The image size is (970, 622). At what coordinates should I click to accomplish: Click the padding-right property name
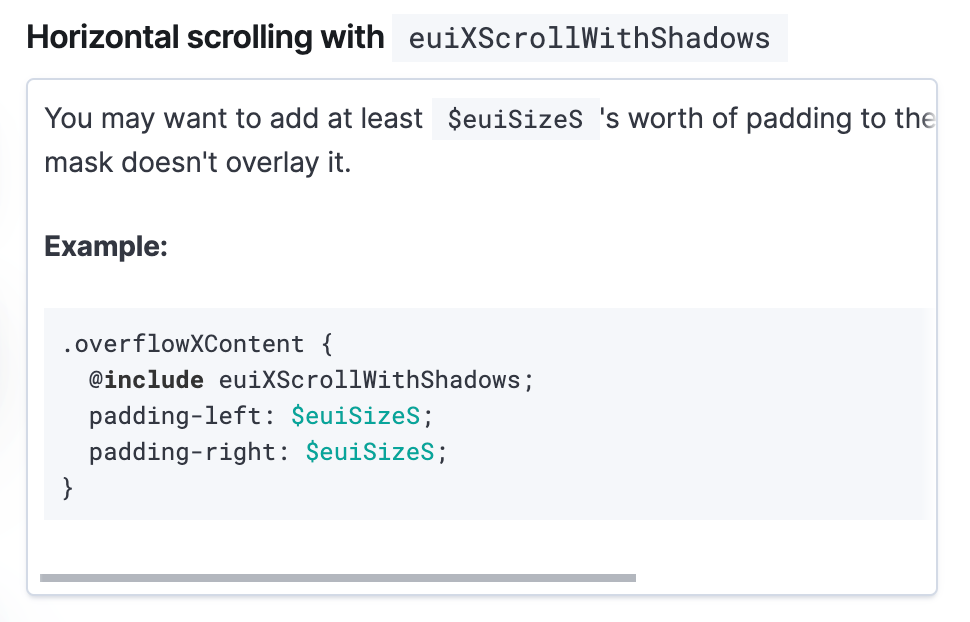(182, 452)
